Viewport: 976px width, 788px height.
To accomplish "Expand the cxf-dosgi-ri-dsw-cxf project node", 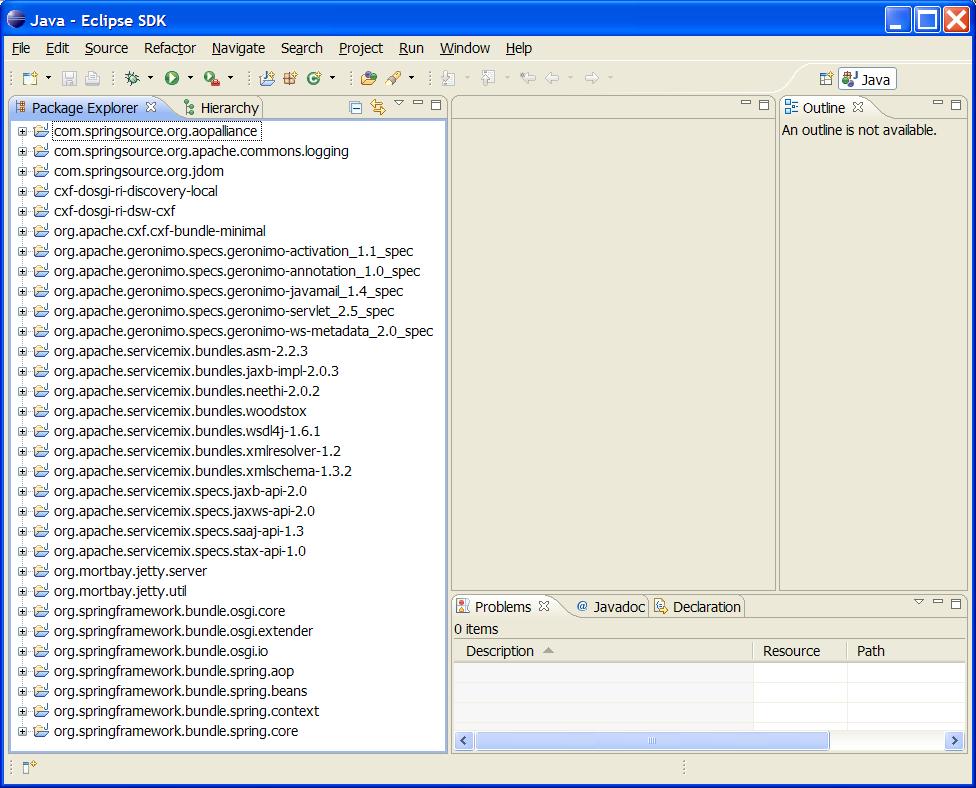I will coord(22,211).
